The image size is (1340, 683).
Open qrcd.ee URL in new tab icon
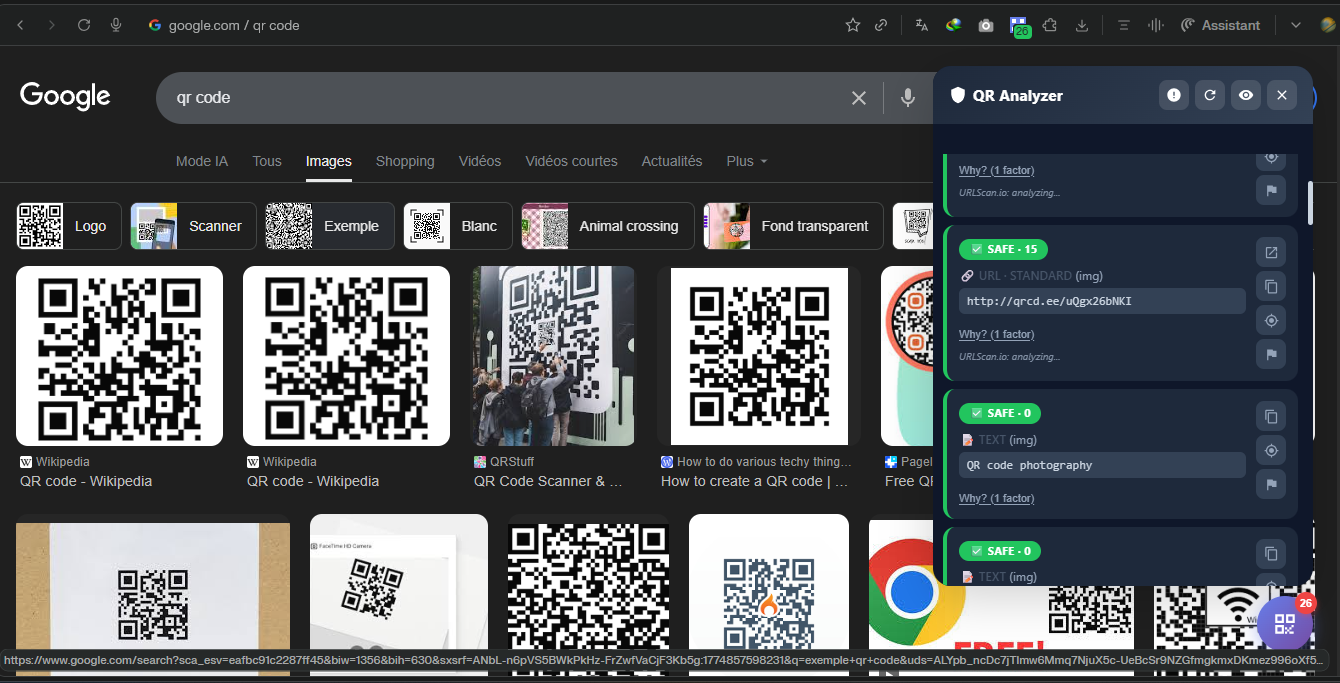point(1271,253)
